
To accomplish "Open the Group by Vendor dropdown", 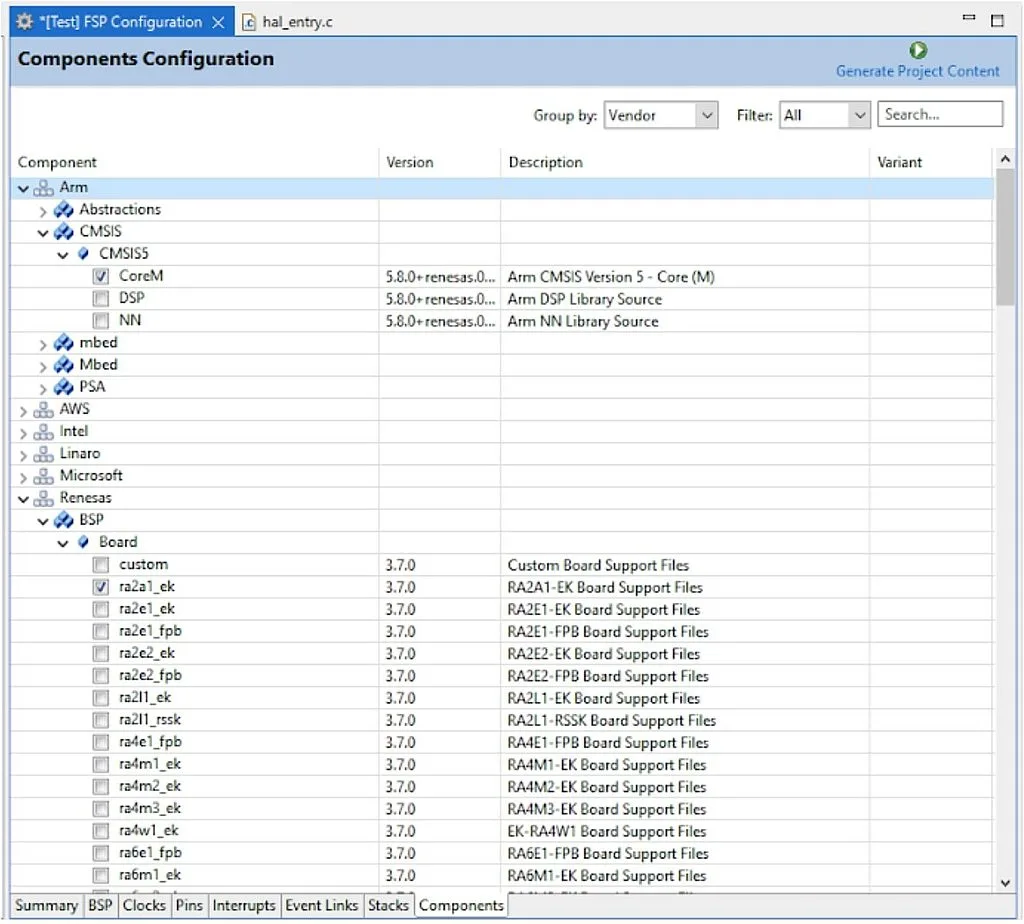I will point(707,114).
